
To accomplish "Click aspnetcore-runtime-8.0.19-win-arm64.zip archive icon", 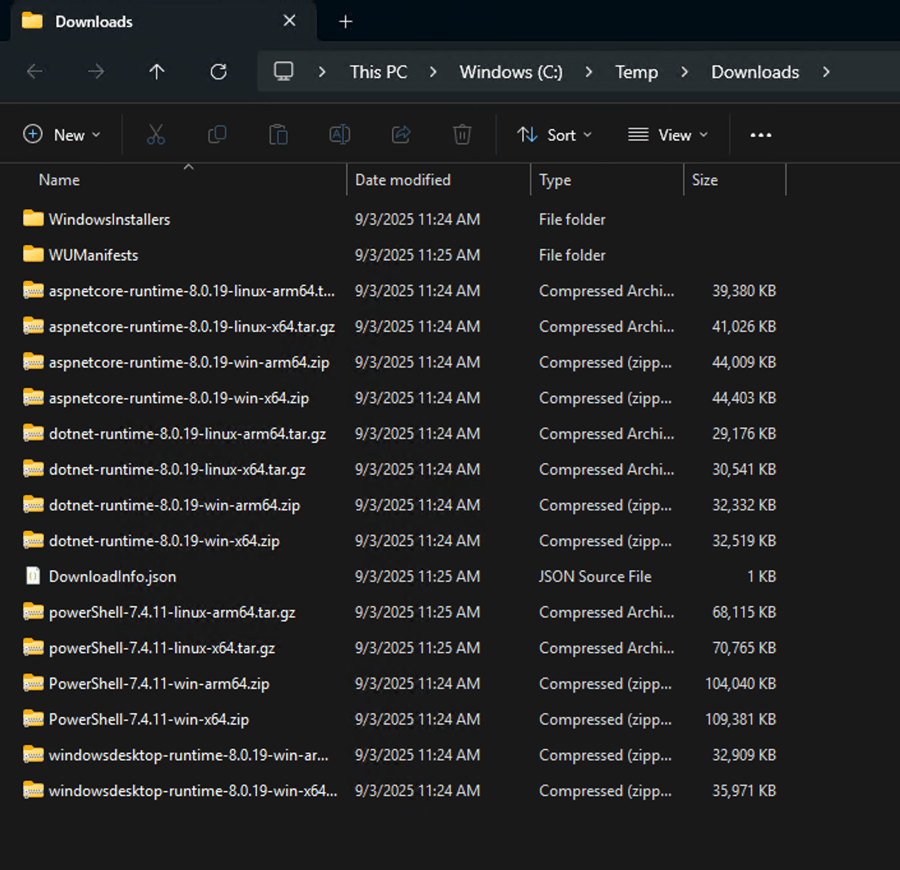I will (x=33, y=362).
